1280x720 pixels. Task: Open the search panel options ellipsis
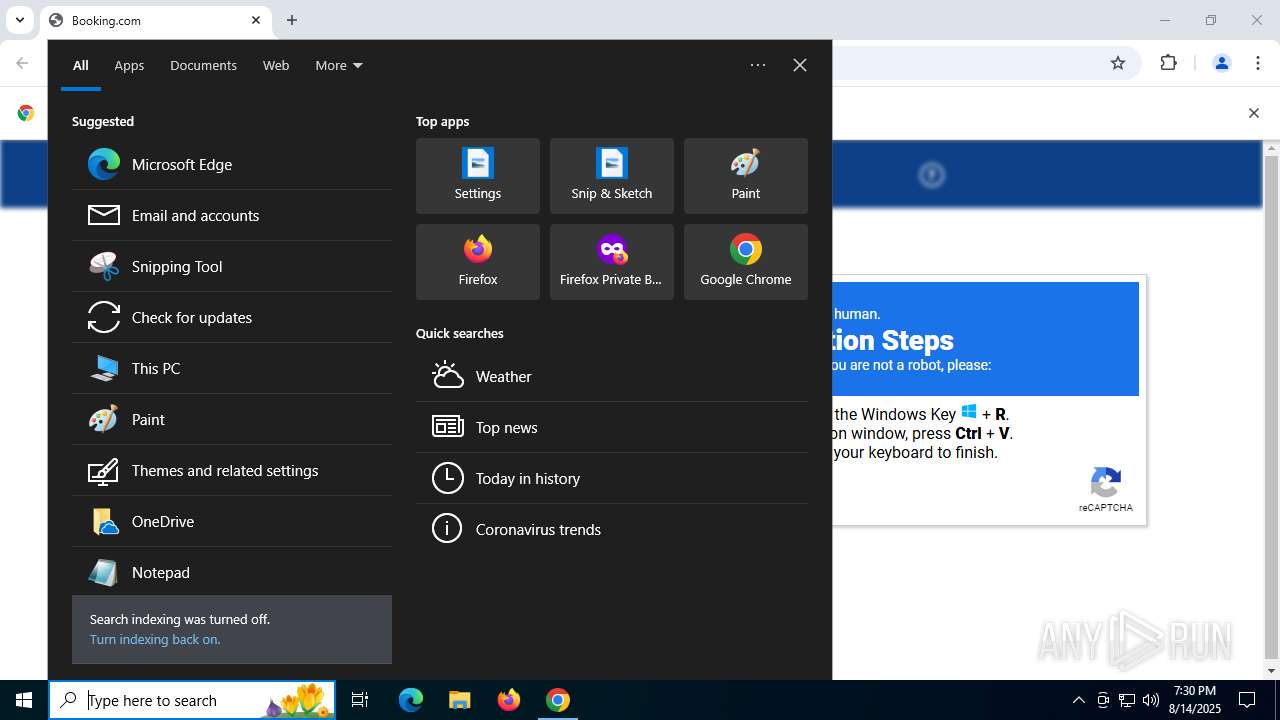[x=758, y=65]
